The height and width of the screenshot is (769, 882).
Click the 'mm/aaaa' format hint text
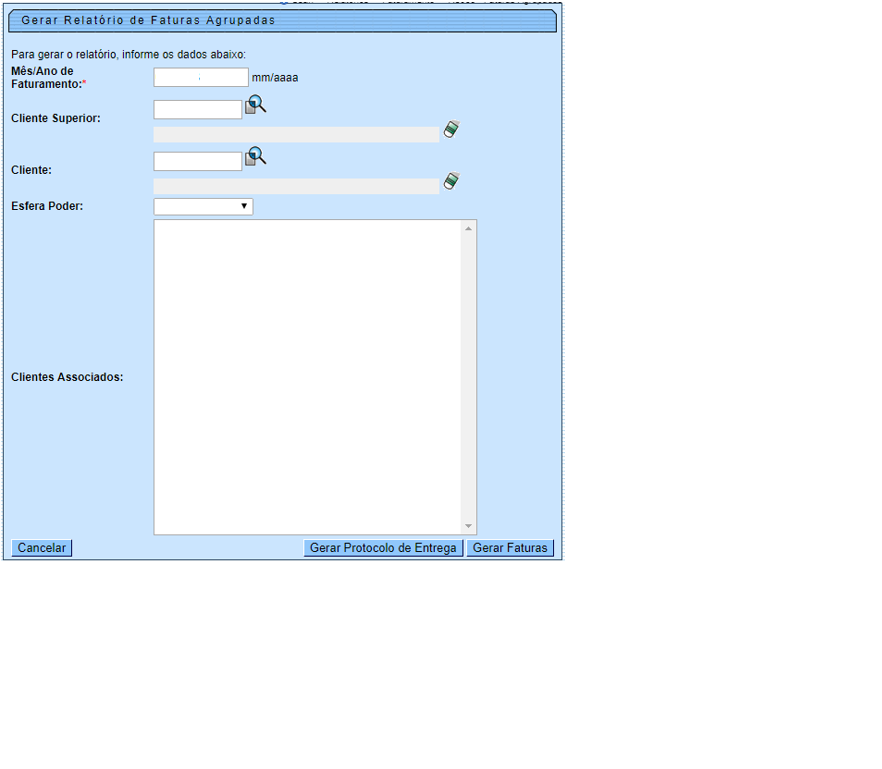coord(275,78)
